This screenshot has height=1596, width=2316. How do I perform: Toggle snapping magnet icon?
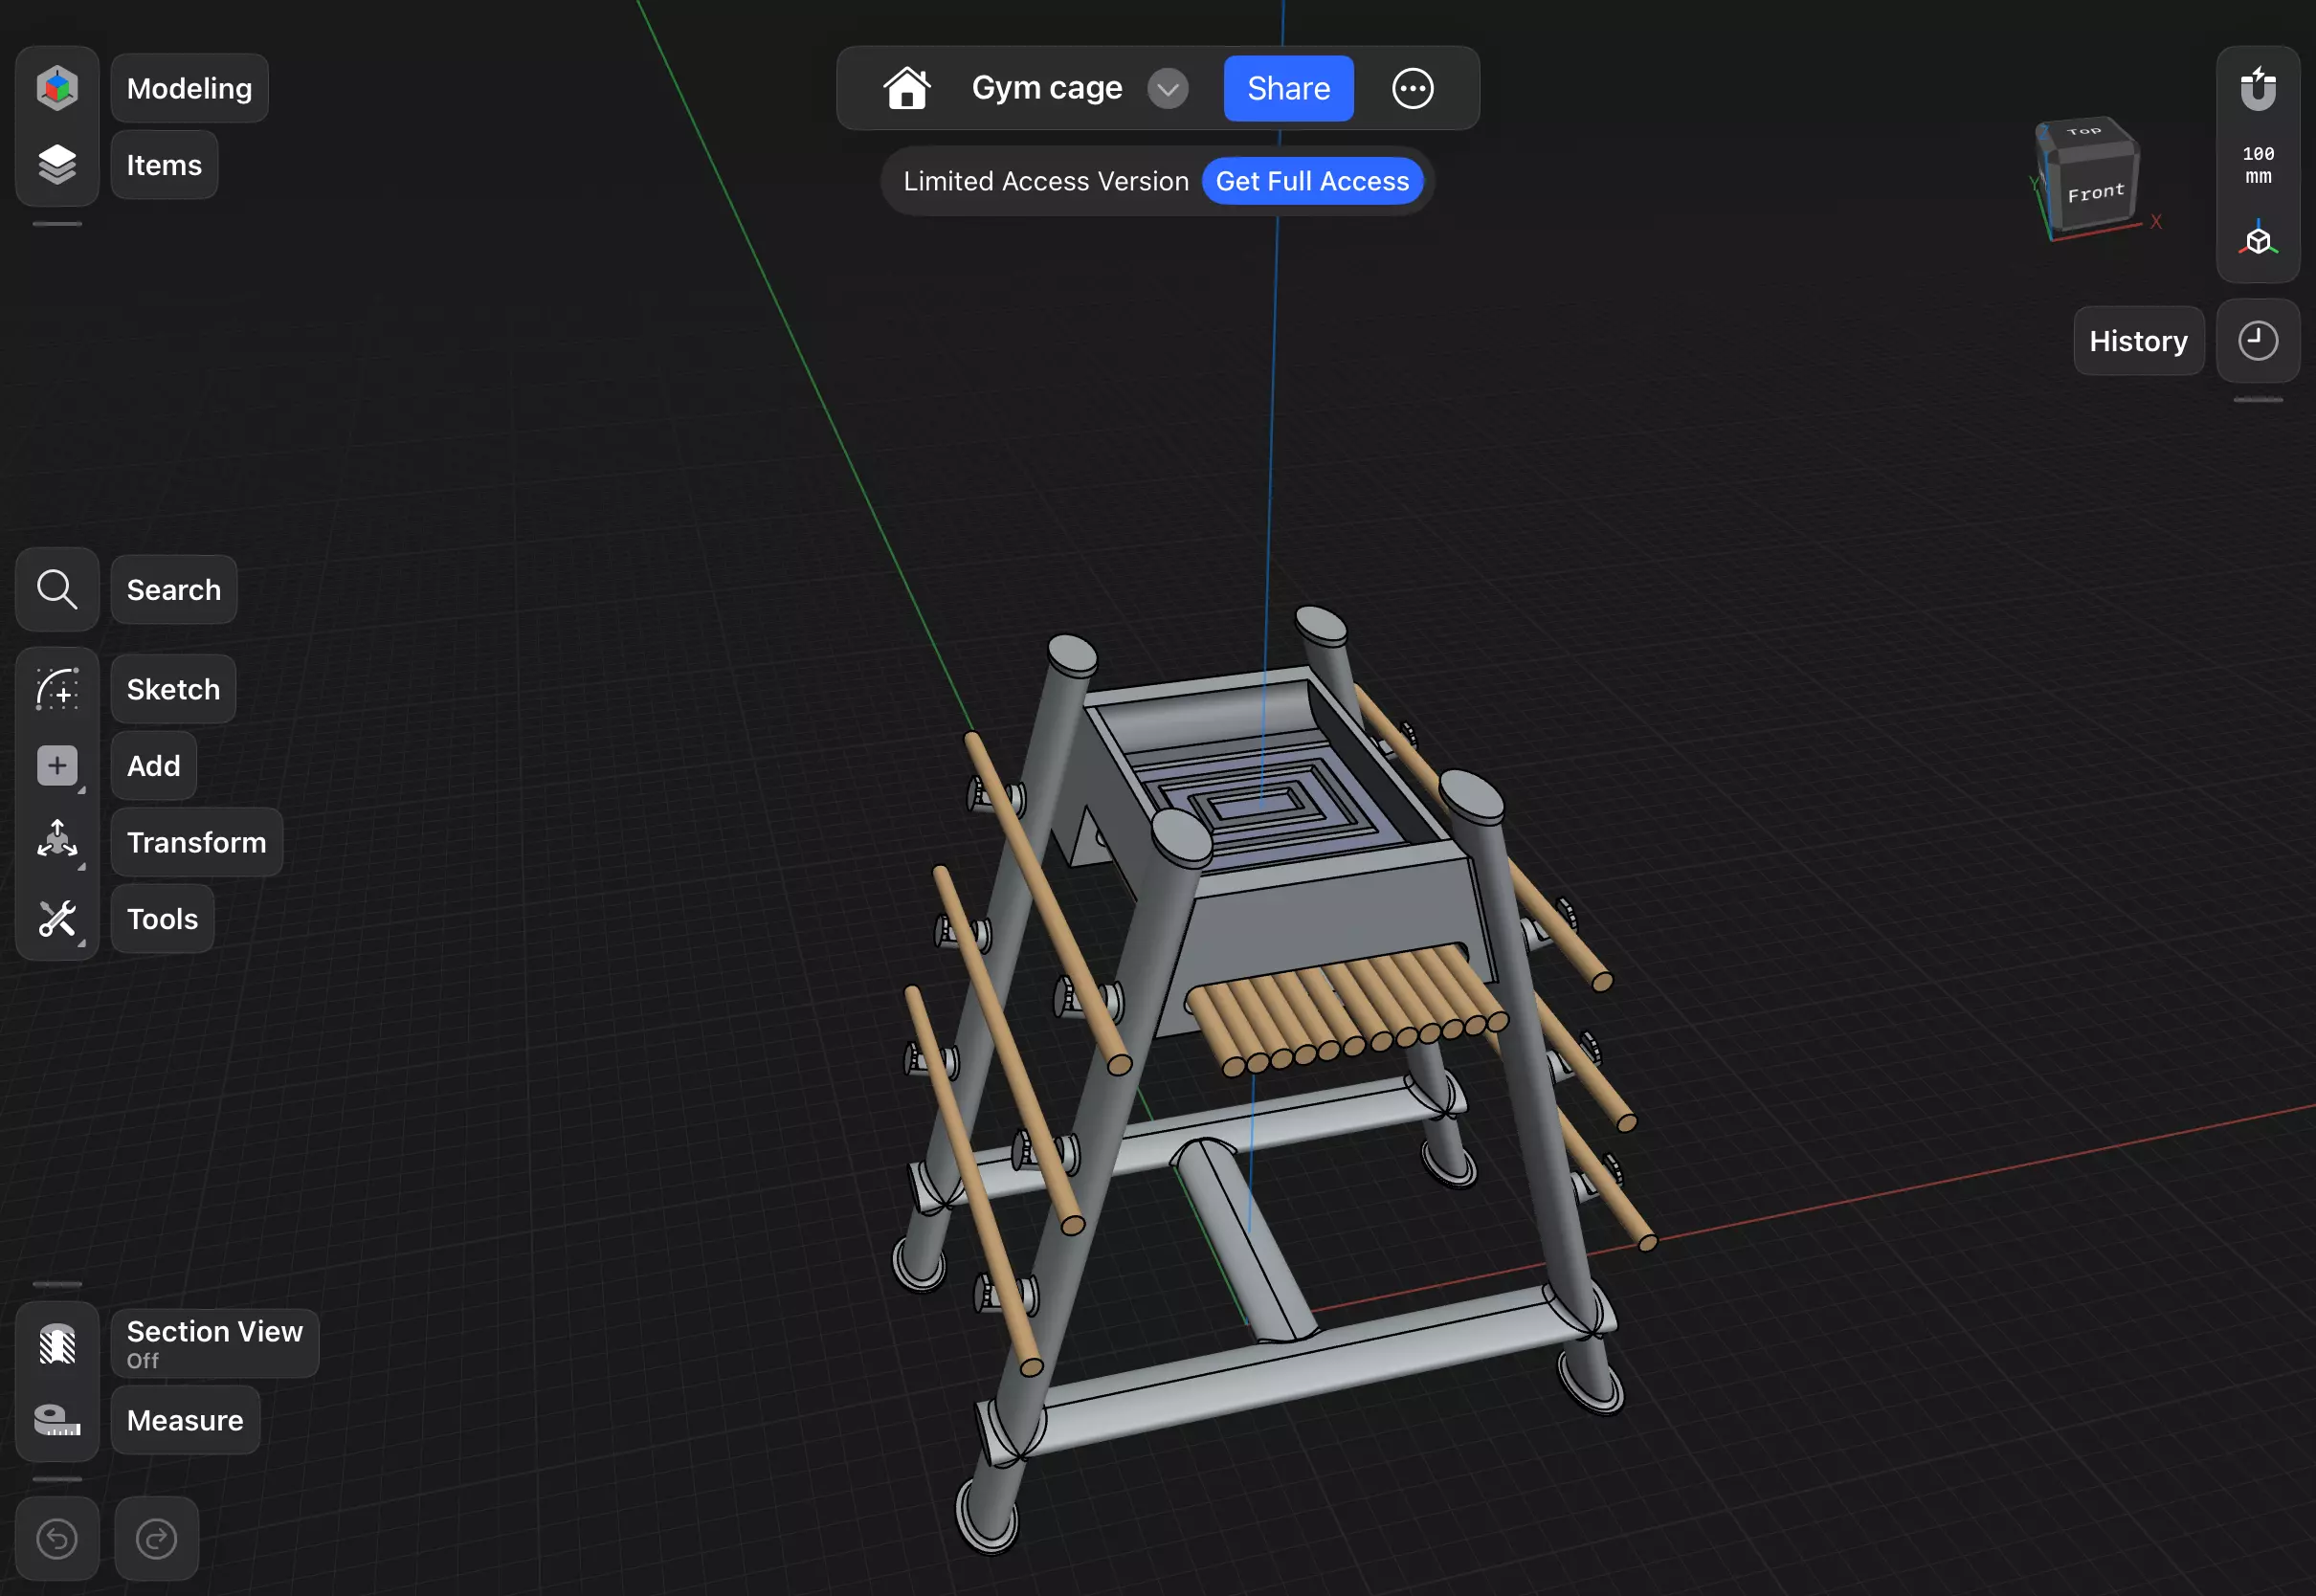pyautogui.click(x=2258, y=89)
